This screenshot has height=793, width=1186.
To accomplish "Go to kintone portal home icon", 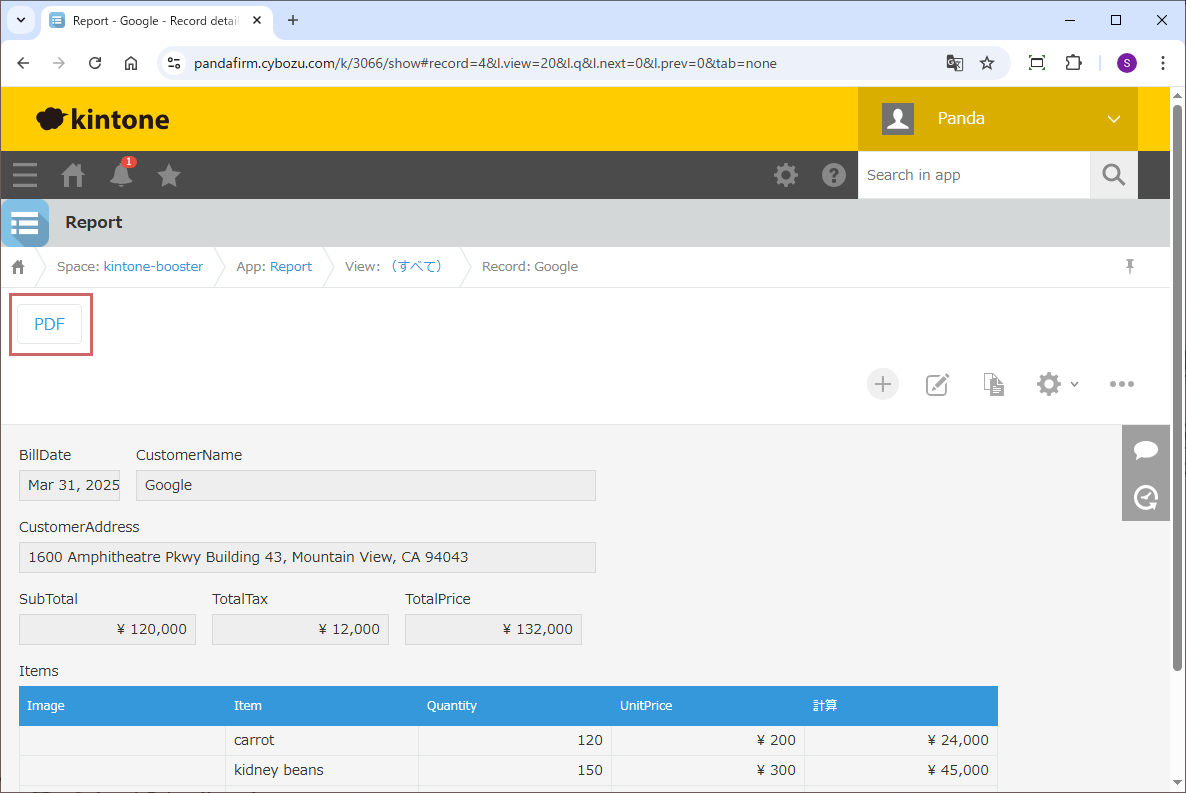I will click(x=73, y=175).
